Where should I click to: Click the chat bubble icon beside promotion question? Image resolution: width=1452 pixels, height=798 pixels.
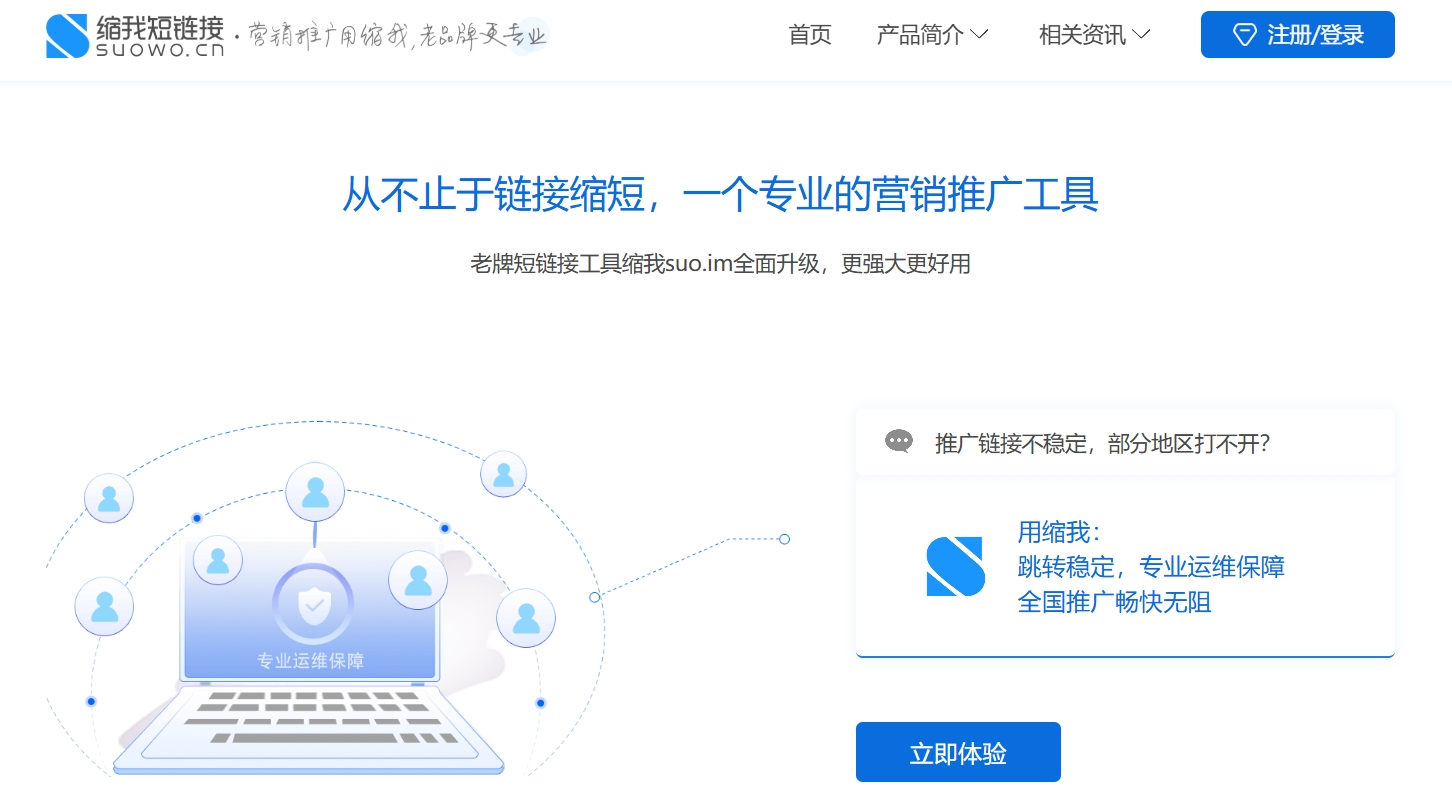coord(899,441)
